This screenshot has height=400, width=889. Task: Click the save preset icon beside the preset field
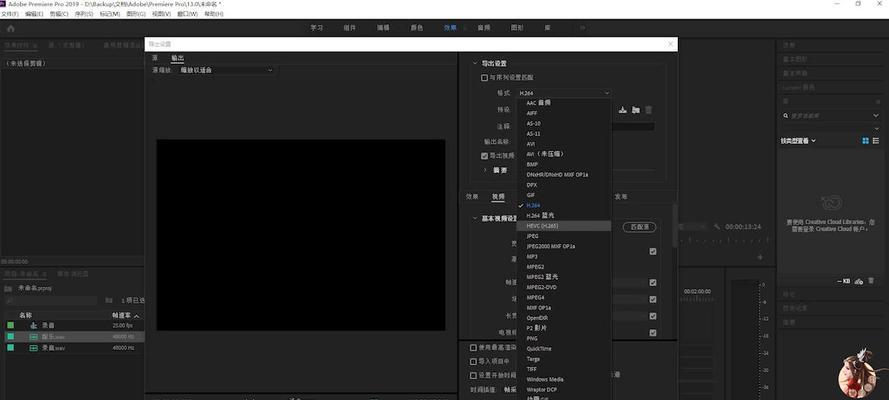(x=623, y=109)
